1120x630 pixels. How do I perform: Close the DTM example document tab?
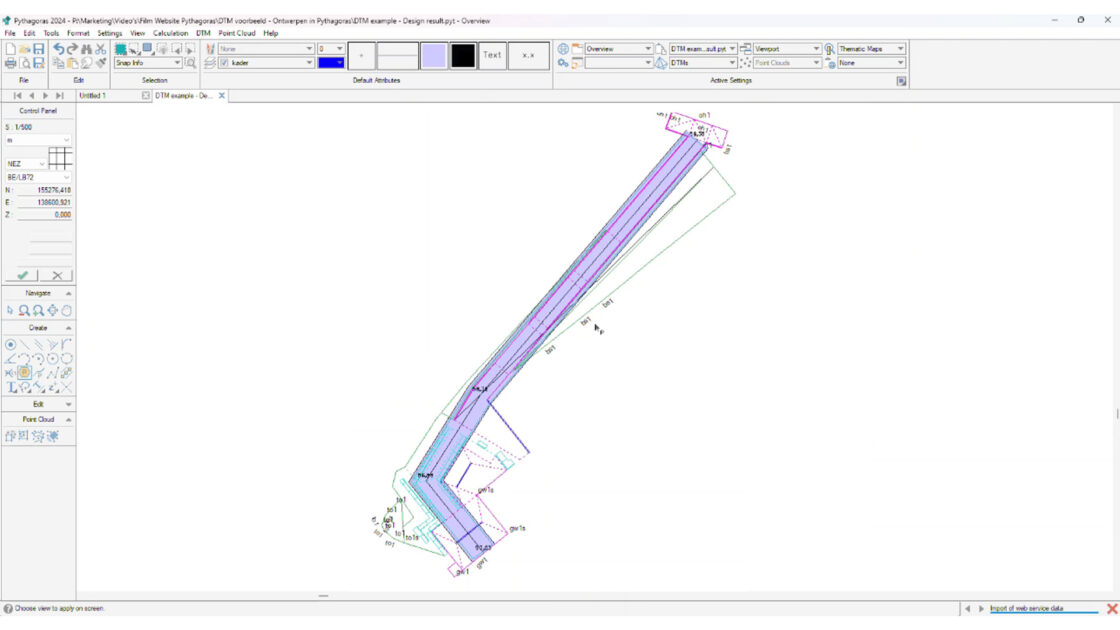click(x=221, y=96)
